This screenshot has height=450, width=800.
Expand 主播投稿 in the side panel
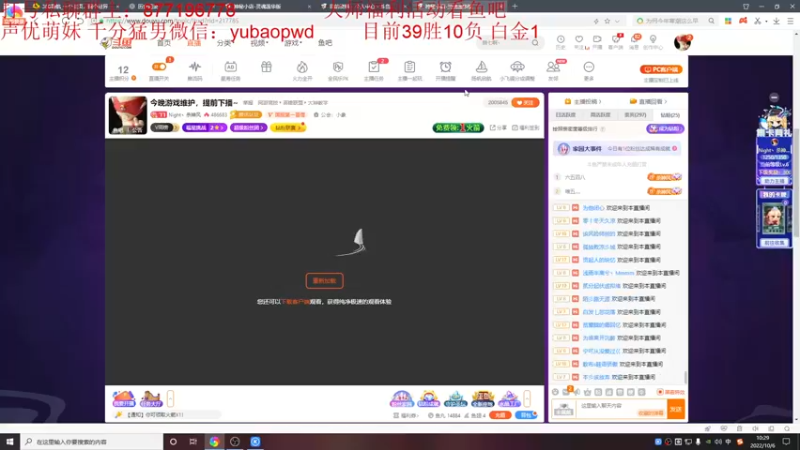pyautogui.click(x=583, y=102)
